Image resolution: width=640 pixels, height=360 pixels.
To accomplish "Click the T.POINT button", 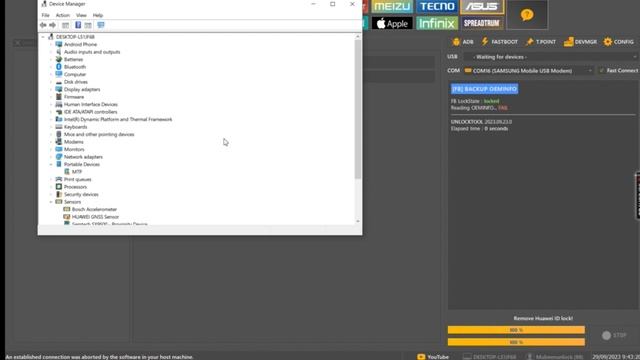I will click(x=541, y=42).
